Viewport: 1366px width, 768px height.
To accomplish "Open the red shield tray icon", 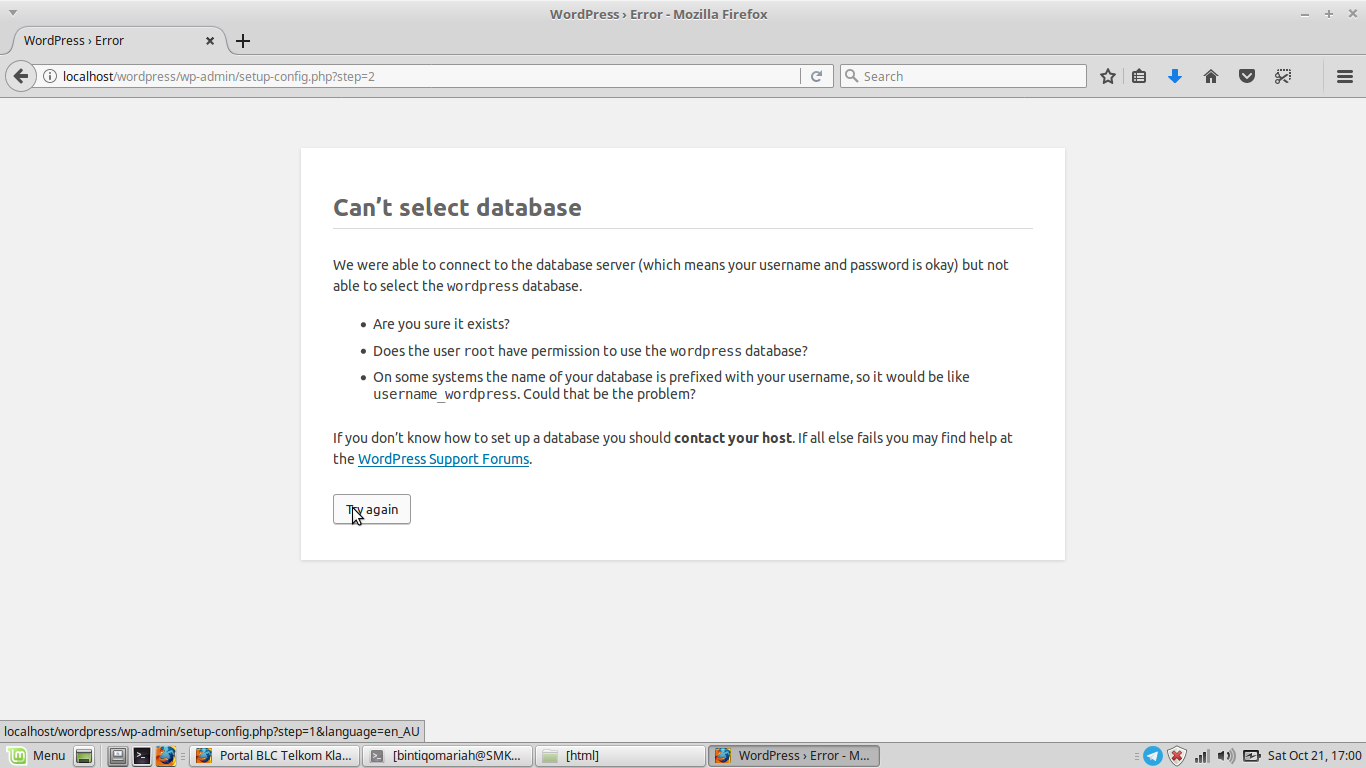I will [1178, 756].
